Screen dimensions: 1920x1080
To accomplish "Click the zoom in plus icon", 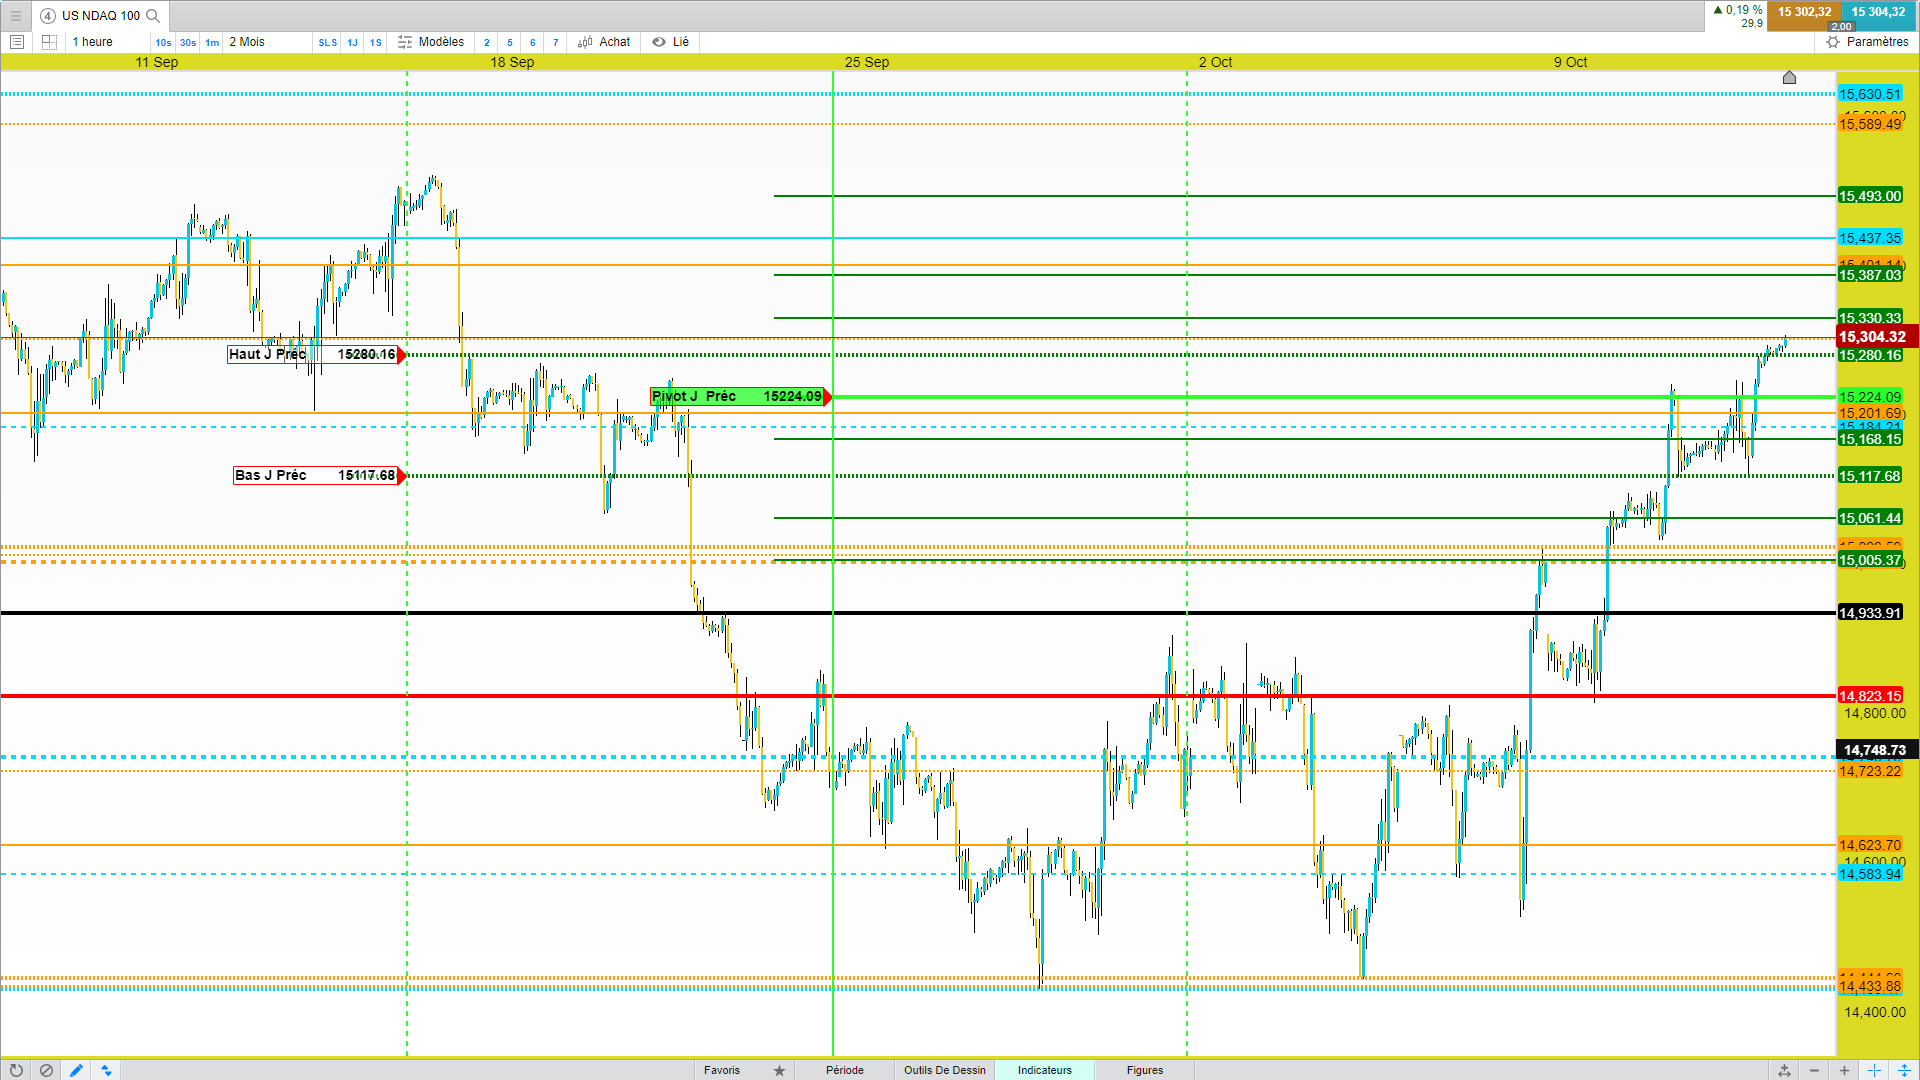I will tap(1844, 1070).
